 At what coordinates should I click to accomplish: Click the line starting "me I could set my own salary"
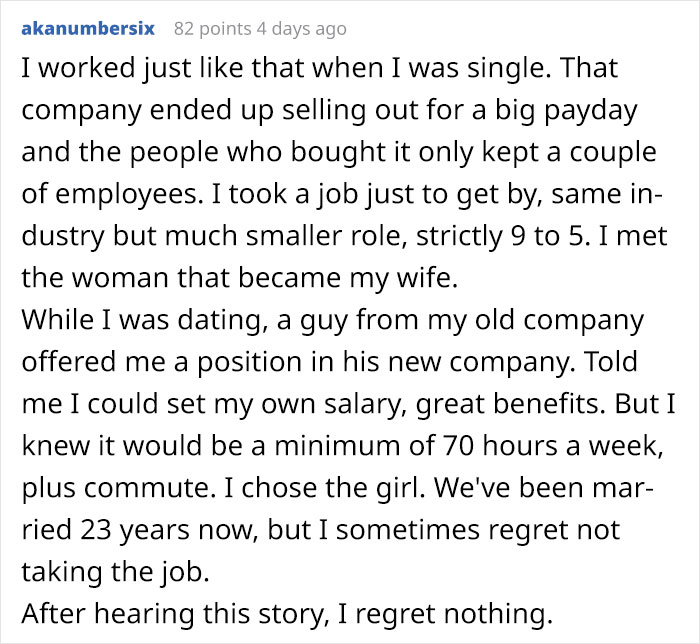coord(338,407)
